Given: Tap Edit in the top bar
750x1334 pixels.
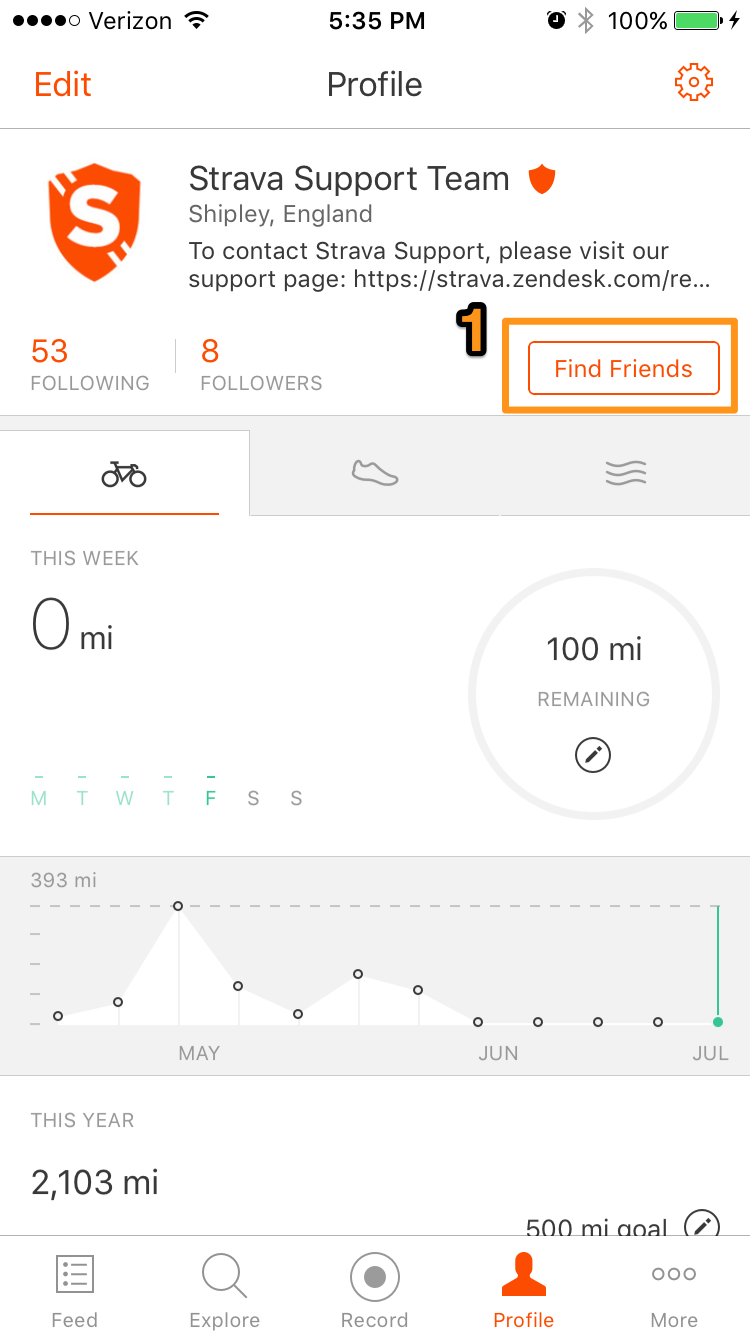Looking at the screenshot, I should click(63, 84).
